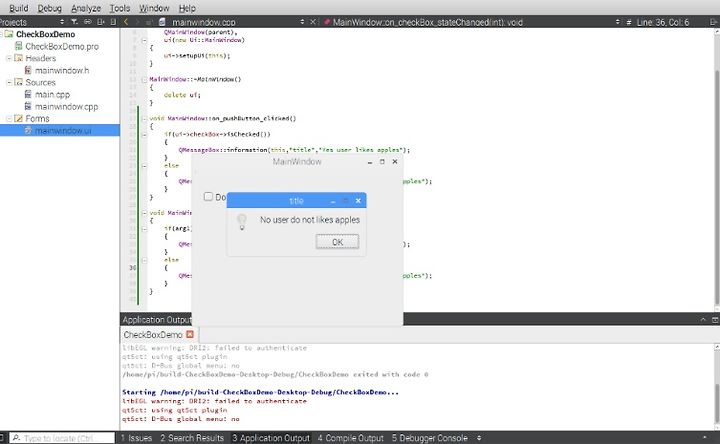Click the Headers folder icon
This screenshot has height=444, width=720.
[18, 58]
